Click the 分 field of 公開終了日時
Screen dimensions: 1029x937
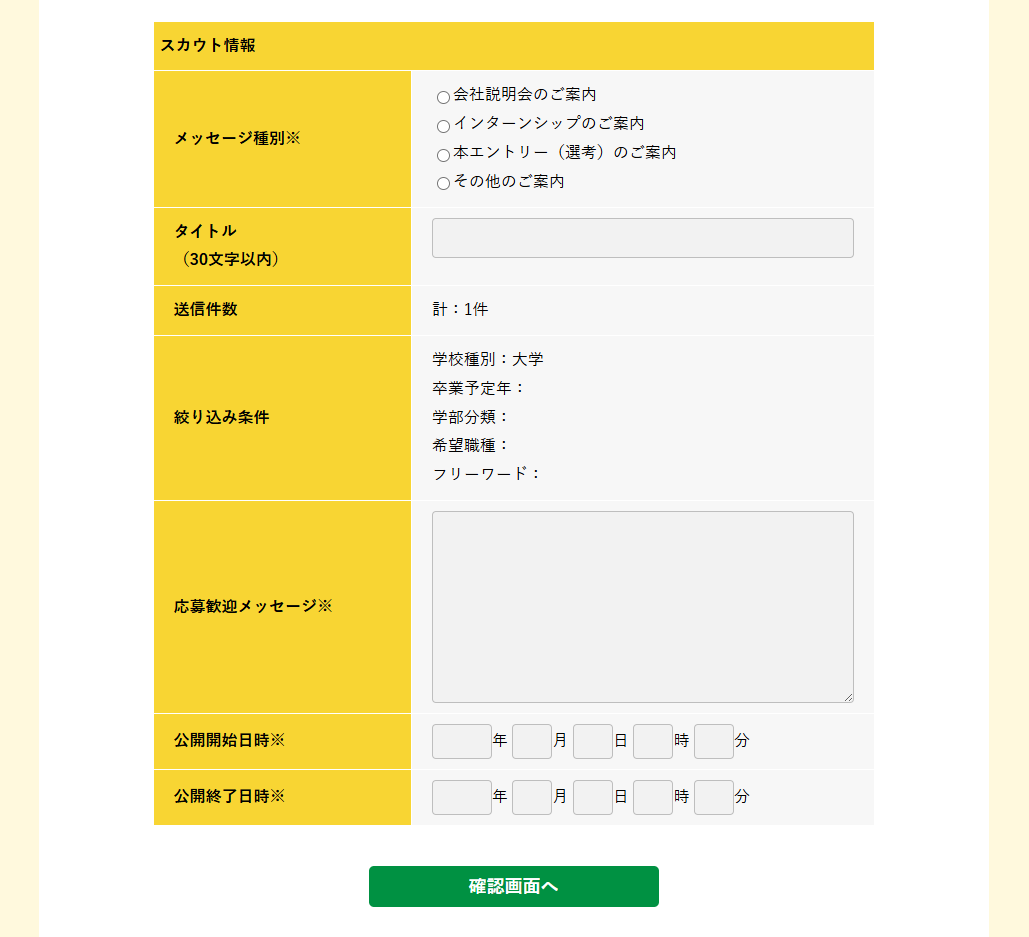[x=713, y=797]
